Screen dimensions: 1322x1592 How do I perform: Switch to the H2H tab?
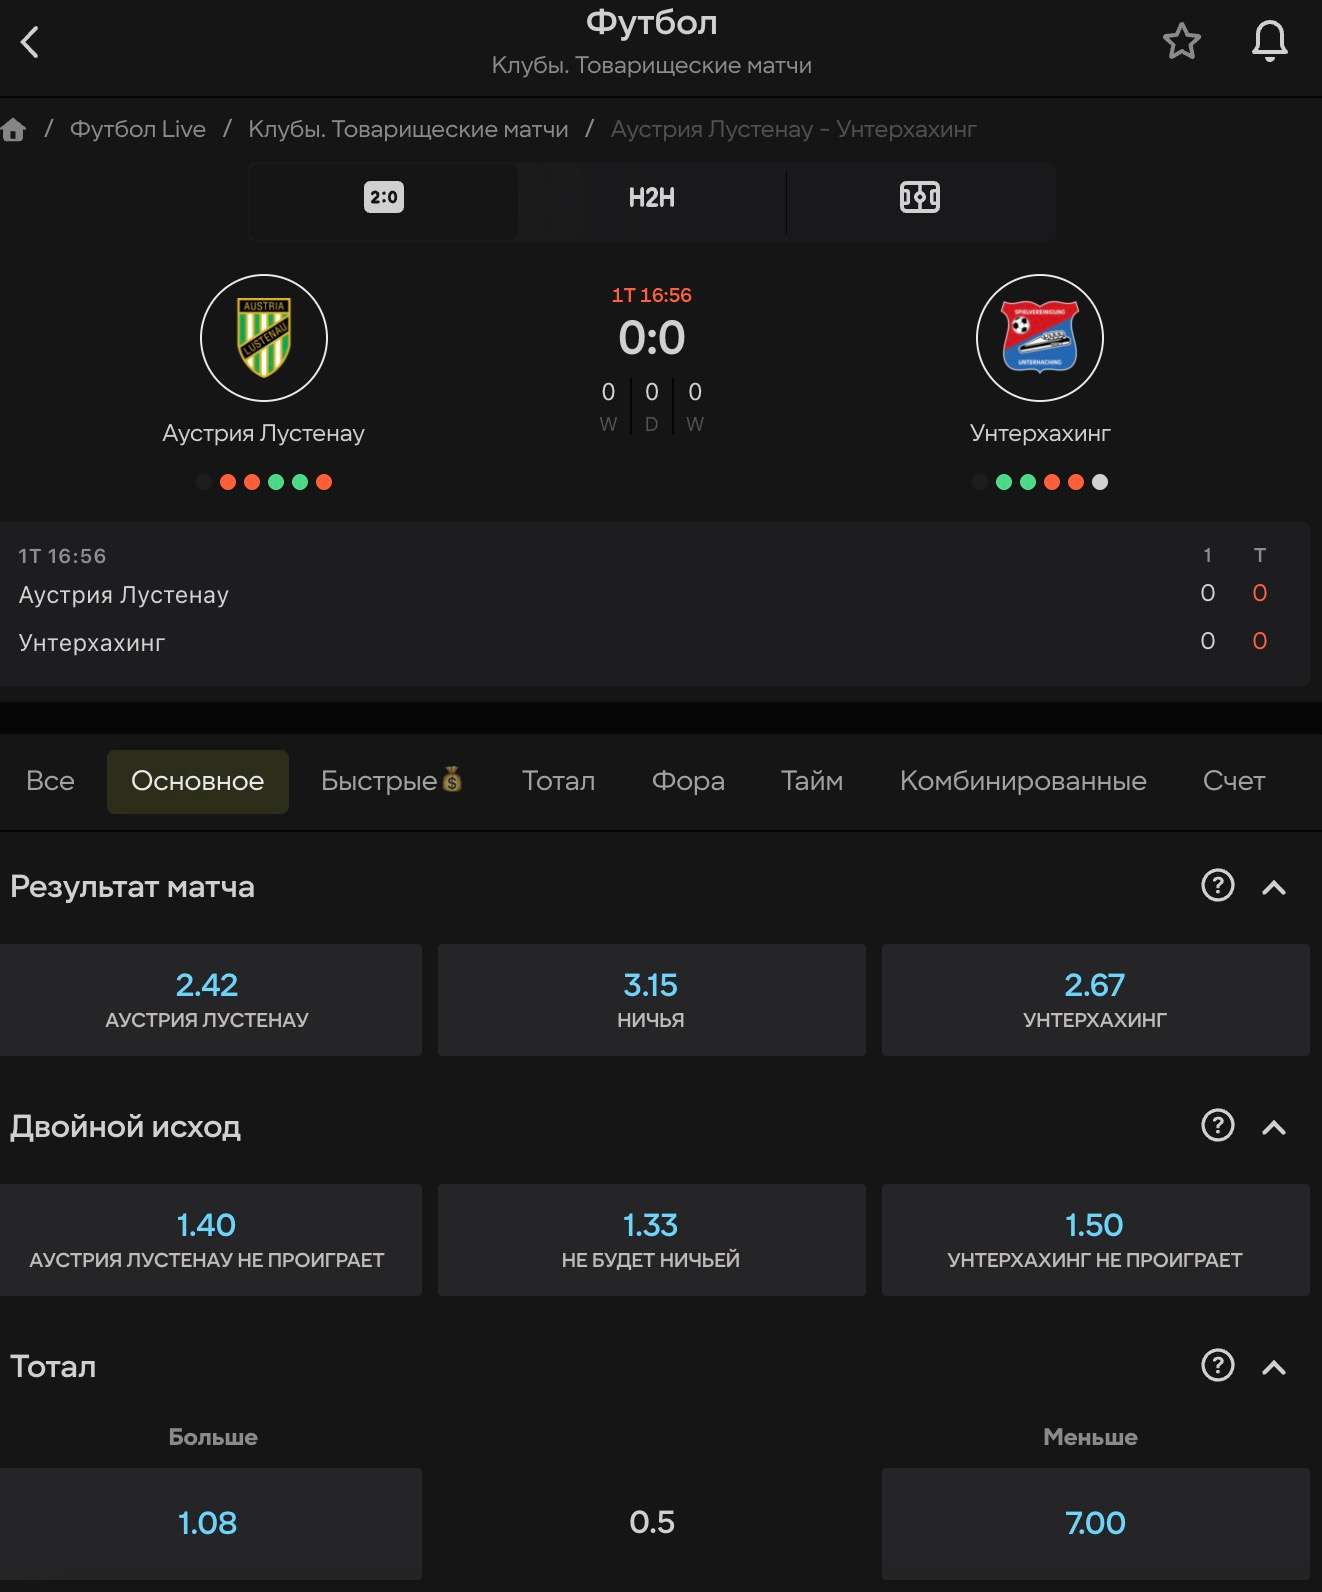[652, 198]
